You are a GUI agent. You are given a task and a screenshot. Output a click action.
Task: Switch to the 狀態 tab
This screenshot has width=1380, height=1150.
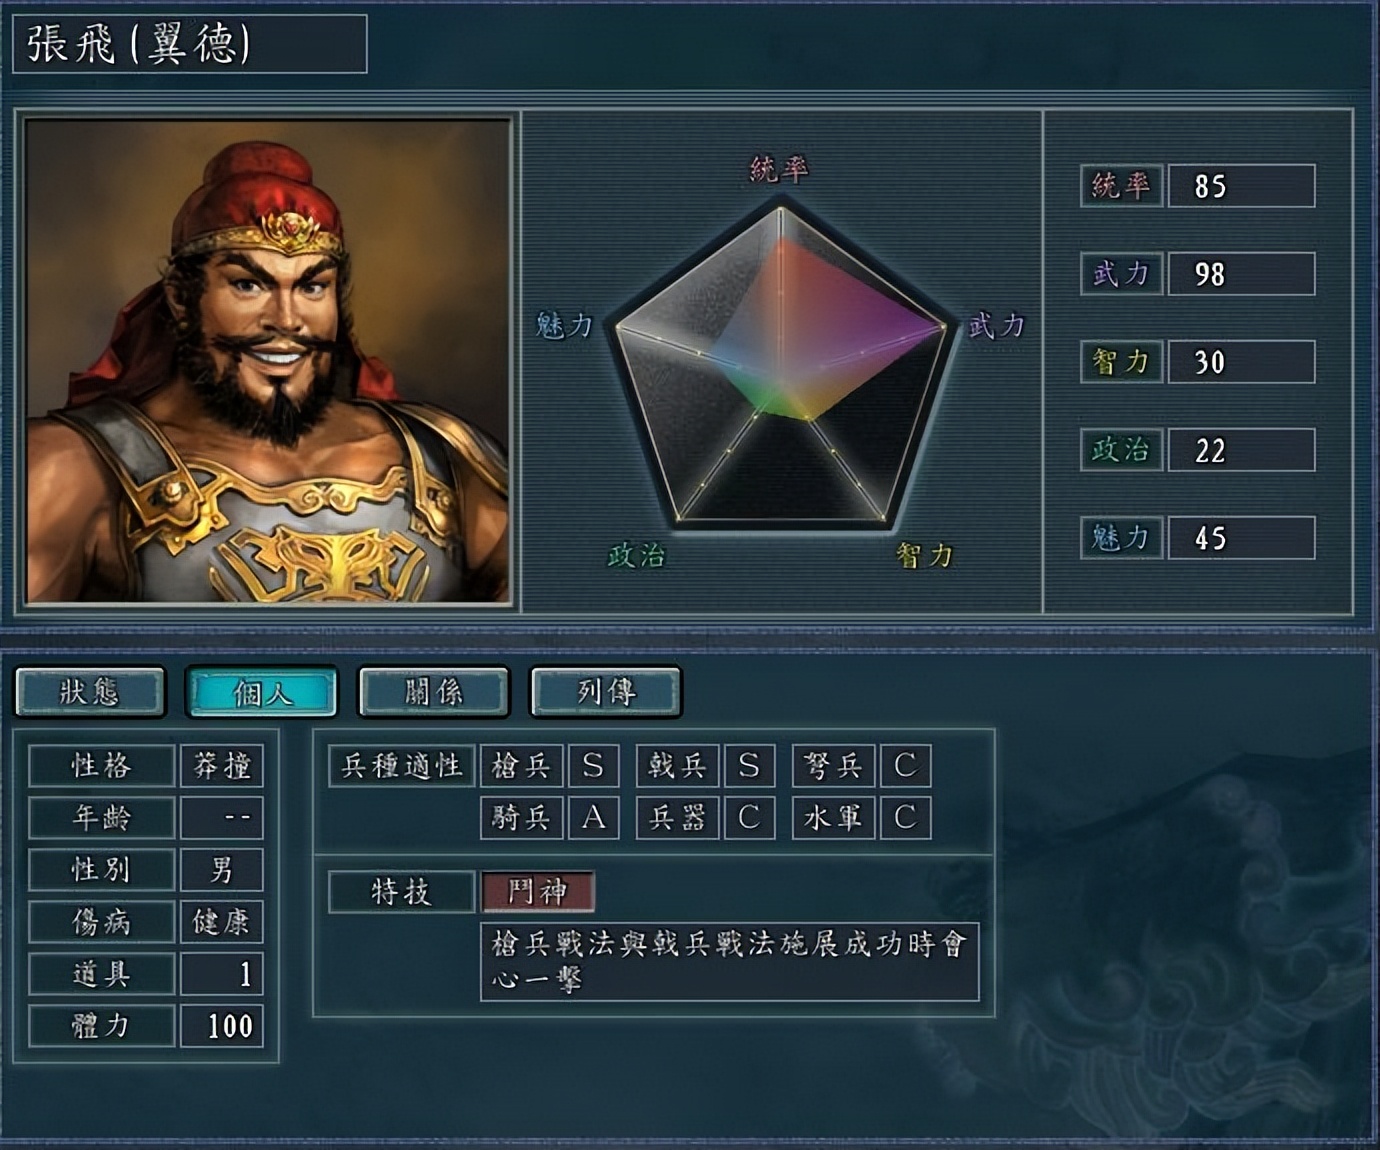pyautogui.click(x=90, y=692)
